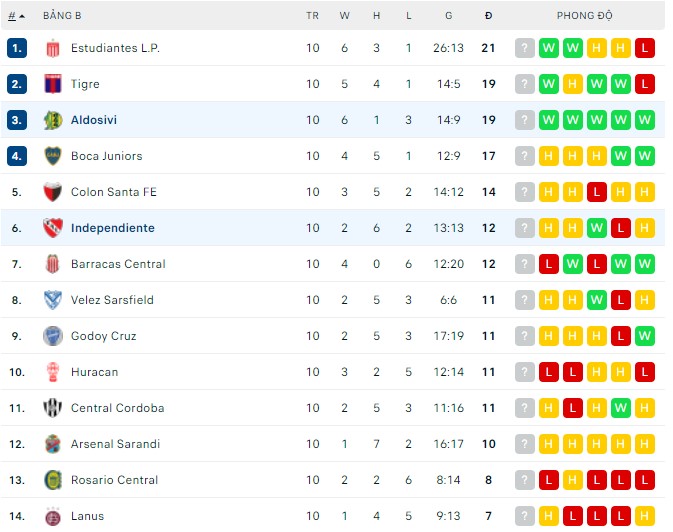
Task: Sort standings by the Đ points header
Action: click(488, 16)
